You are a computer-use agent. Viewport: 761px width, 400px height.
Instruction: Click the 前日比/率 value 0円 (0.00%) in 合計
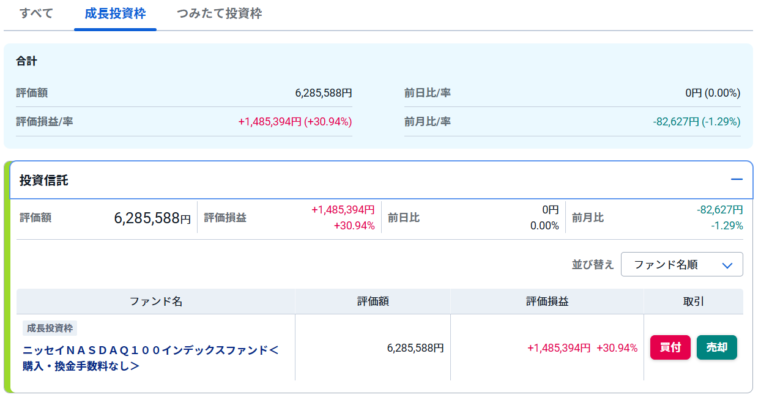coord(712,93)
